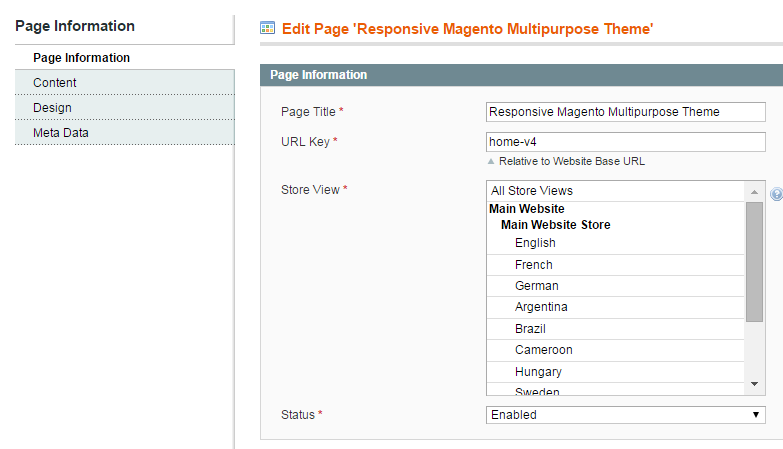This screenshot has height=449, width=783.
Task: Click the scroll down arrow in Store View list
Action: click(754, 384)
